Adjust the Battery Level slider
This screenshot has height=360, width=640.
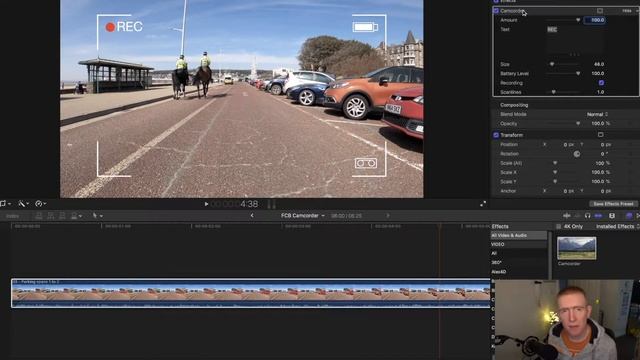click(x=578, y=74)
